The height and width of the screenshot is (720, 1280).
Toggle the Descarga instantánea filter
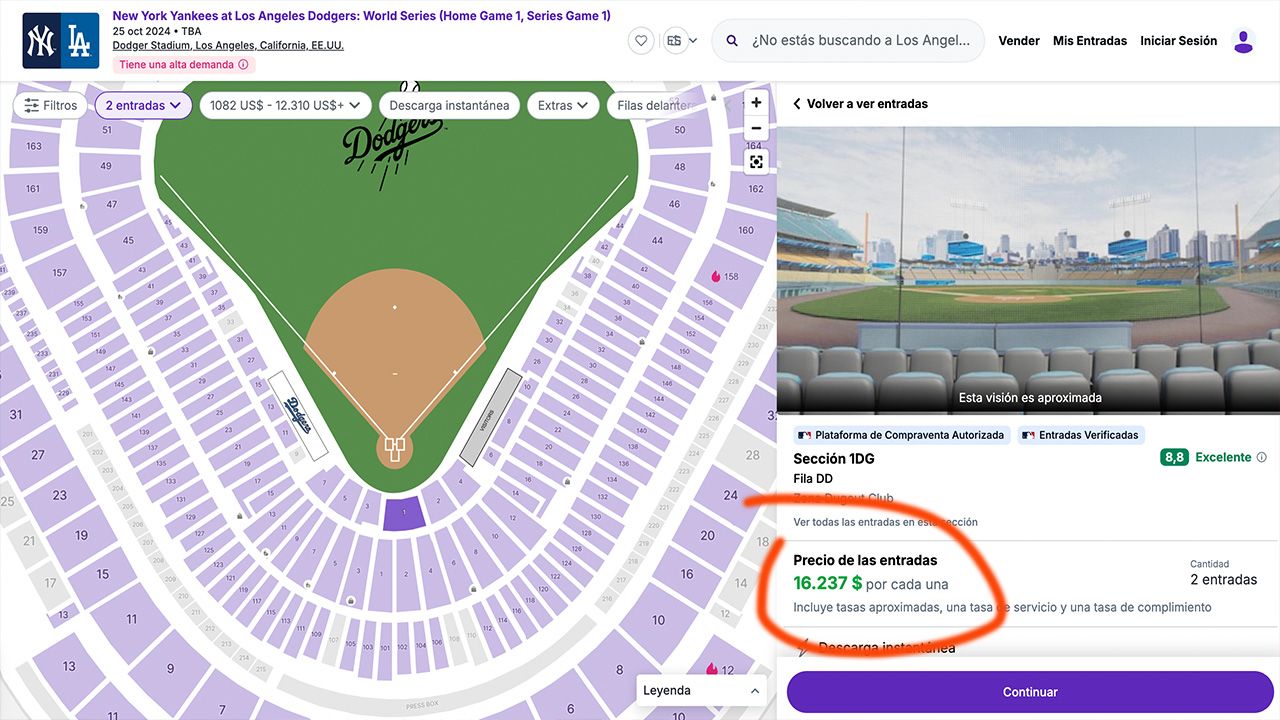(x=449, y=105)
